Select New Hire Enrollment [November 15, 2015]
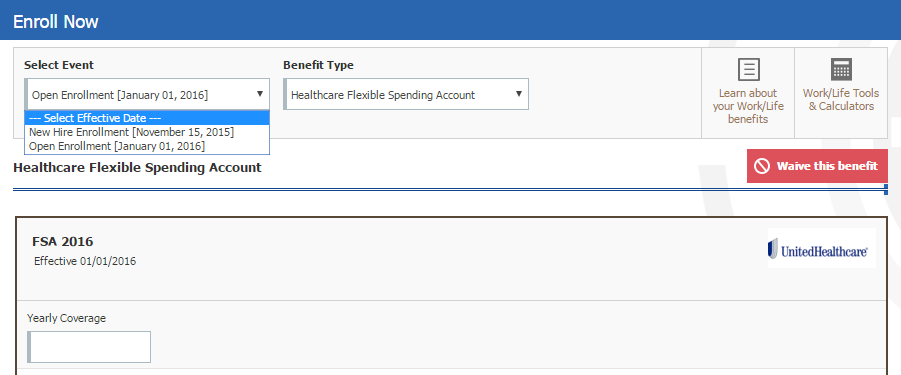901x375 pixels. 147,132
